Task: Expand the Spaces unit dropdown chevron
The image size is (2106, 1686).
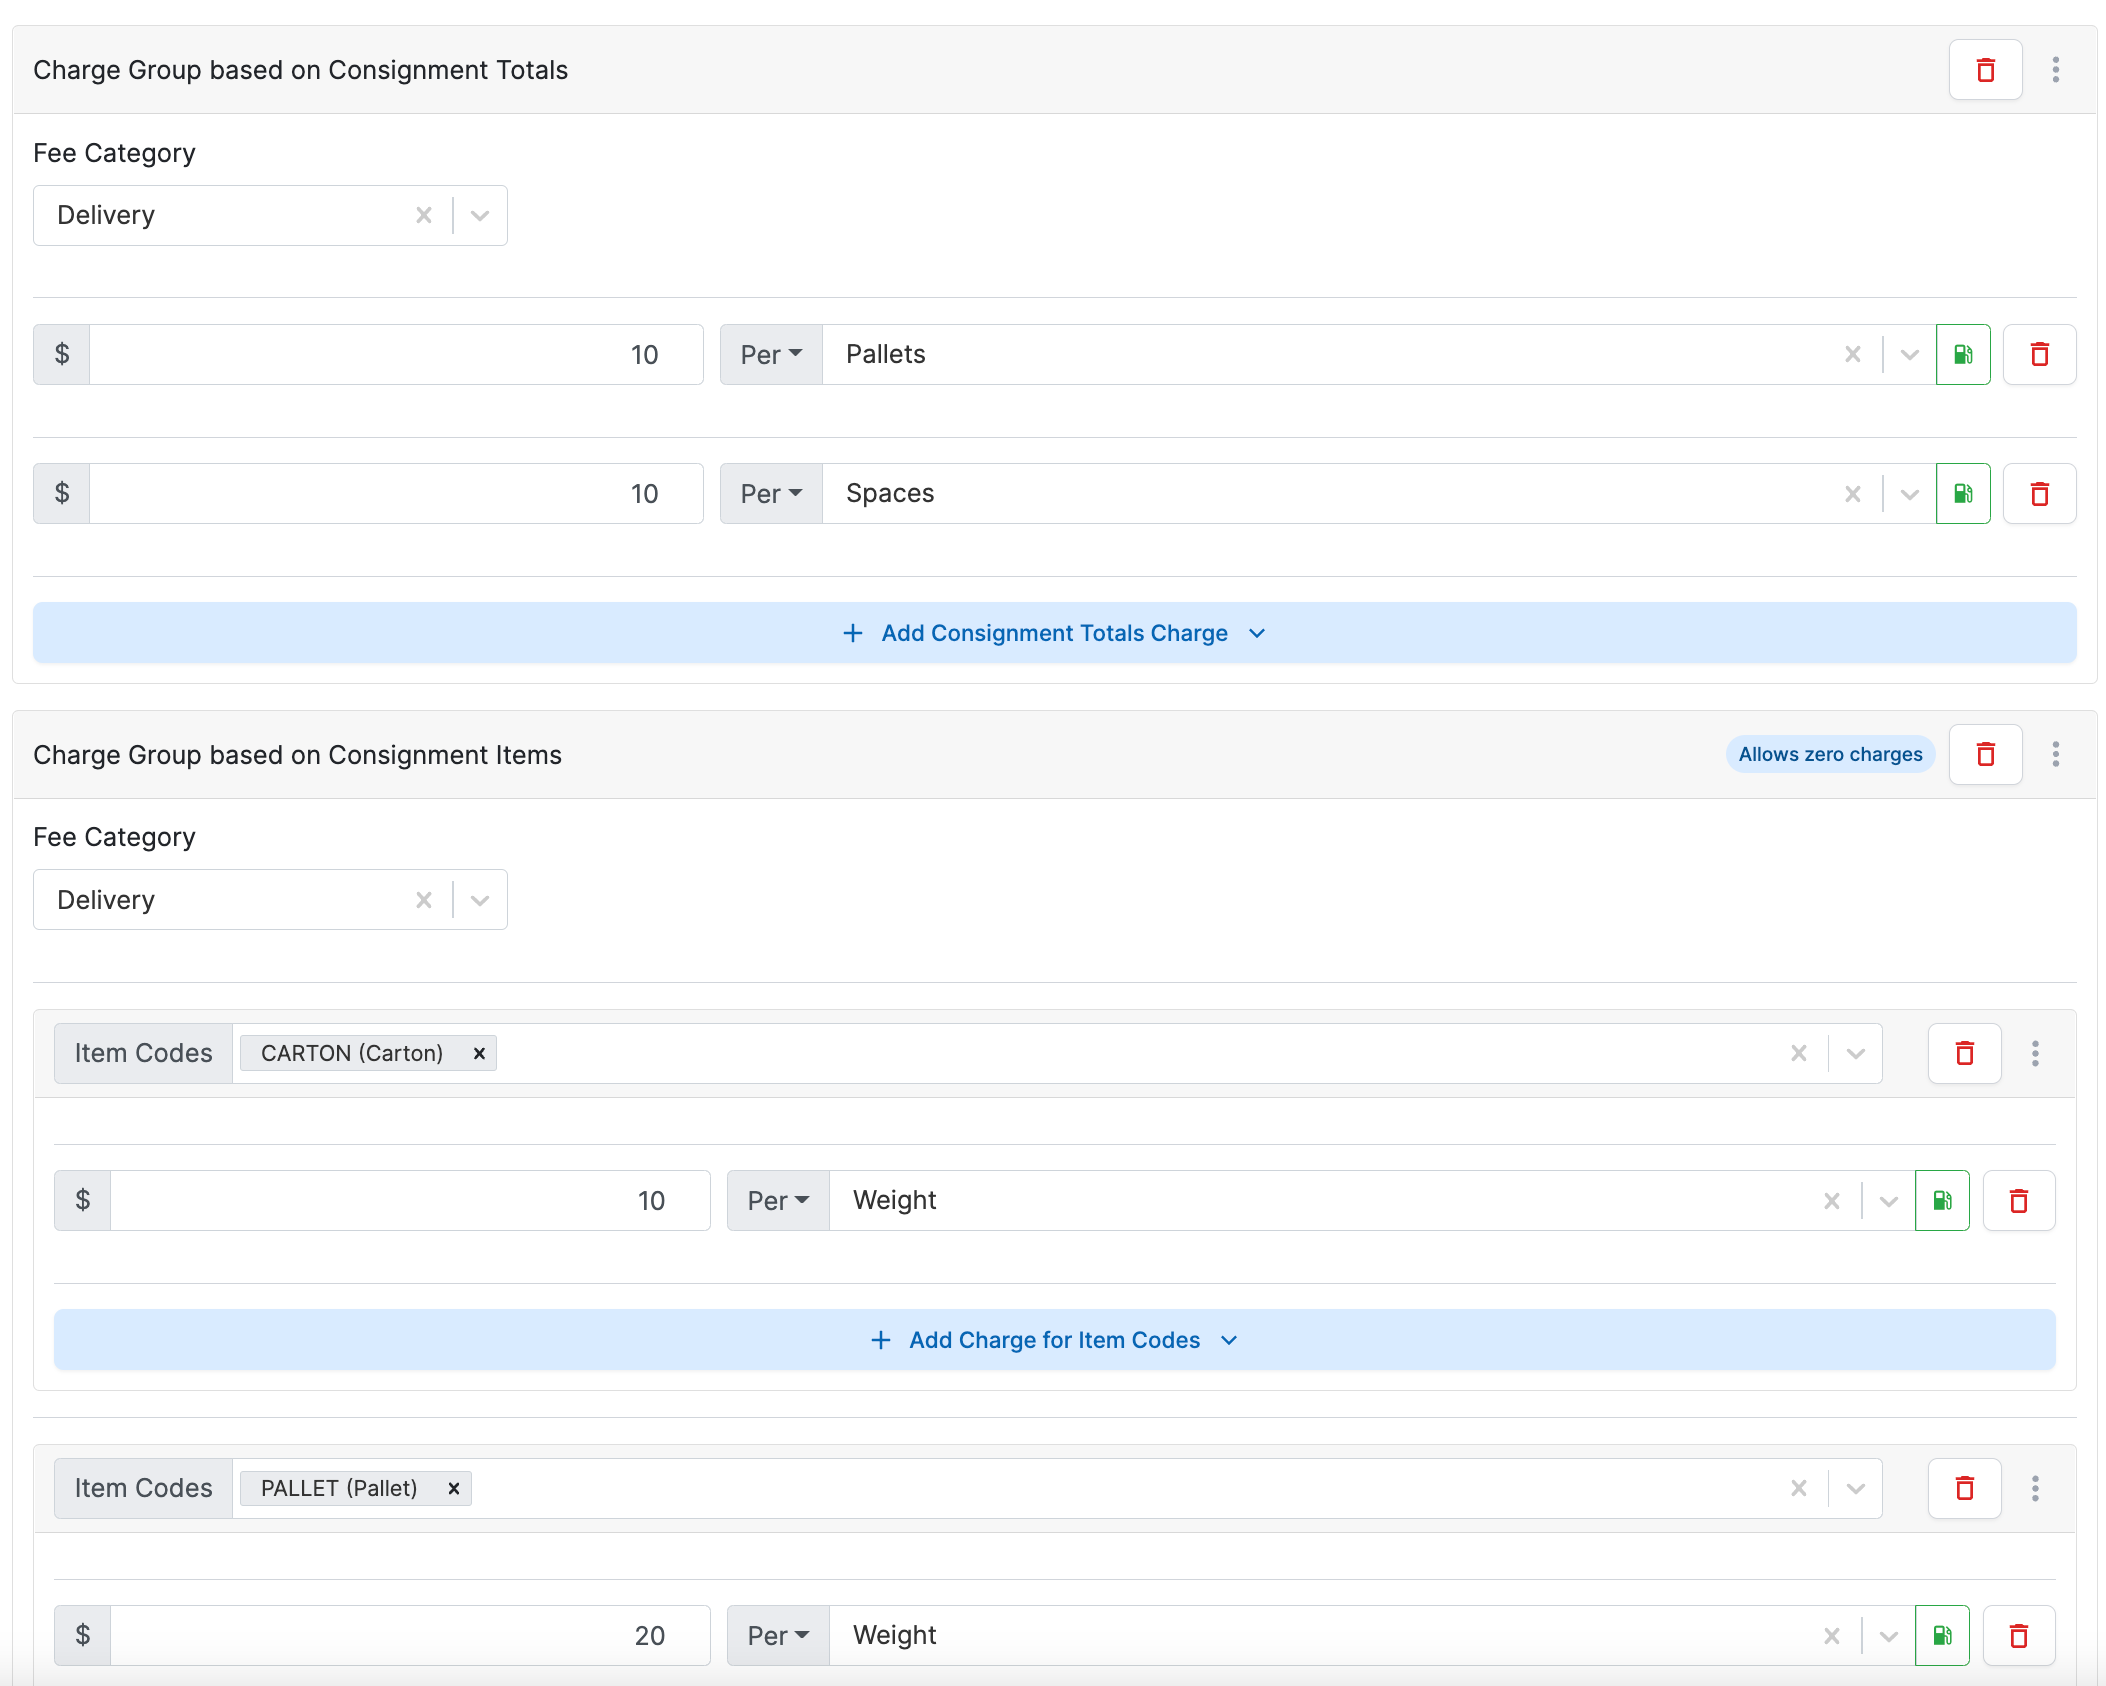Action: (1909, 494)
